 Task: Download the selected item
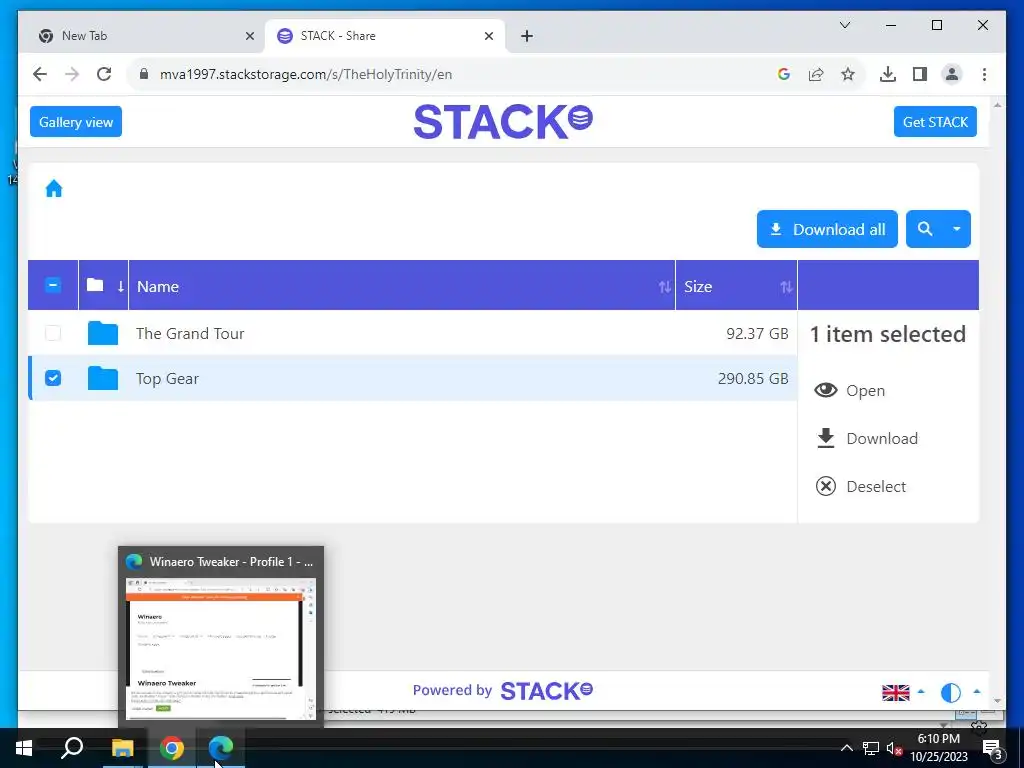click(867, 438)
